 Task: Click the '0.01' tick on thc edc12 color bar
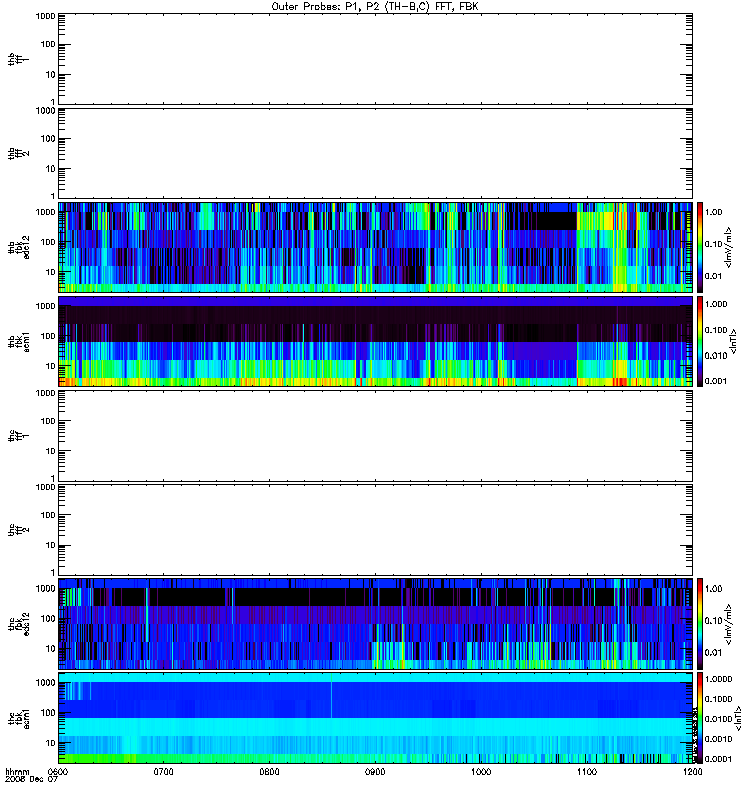tap(713, 653)
